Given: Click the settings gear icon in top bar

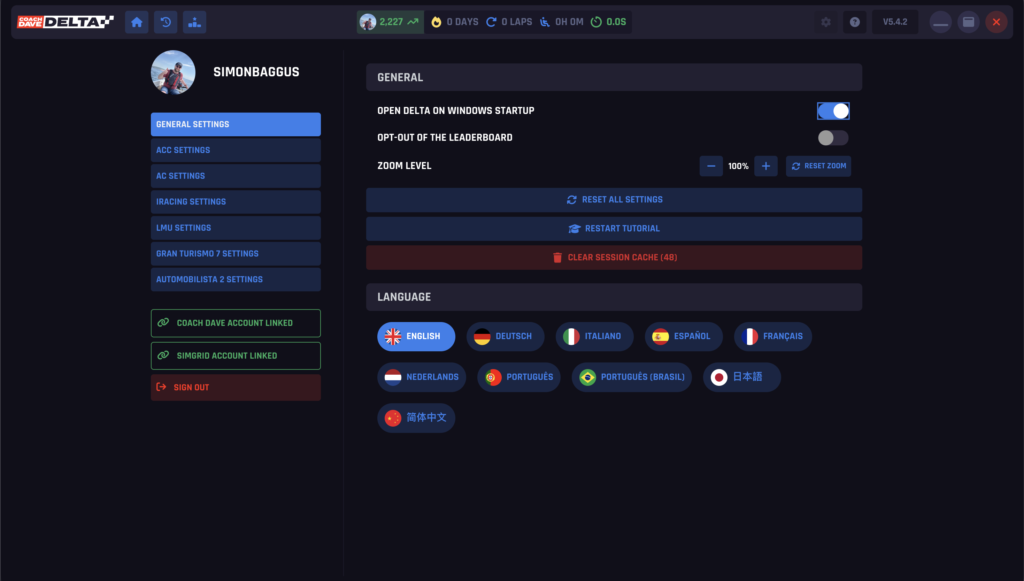Looking at the screenshot, I should 825,22.
